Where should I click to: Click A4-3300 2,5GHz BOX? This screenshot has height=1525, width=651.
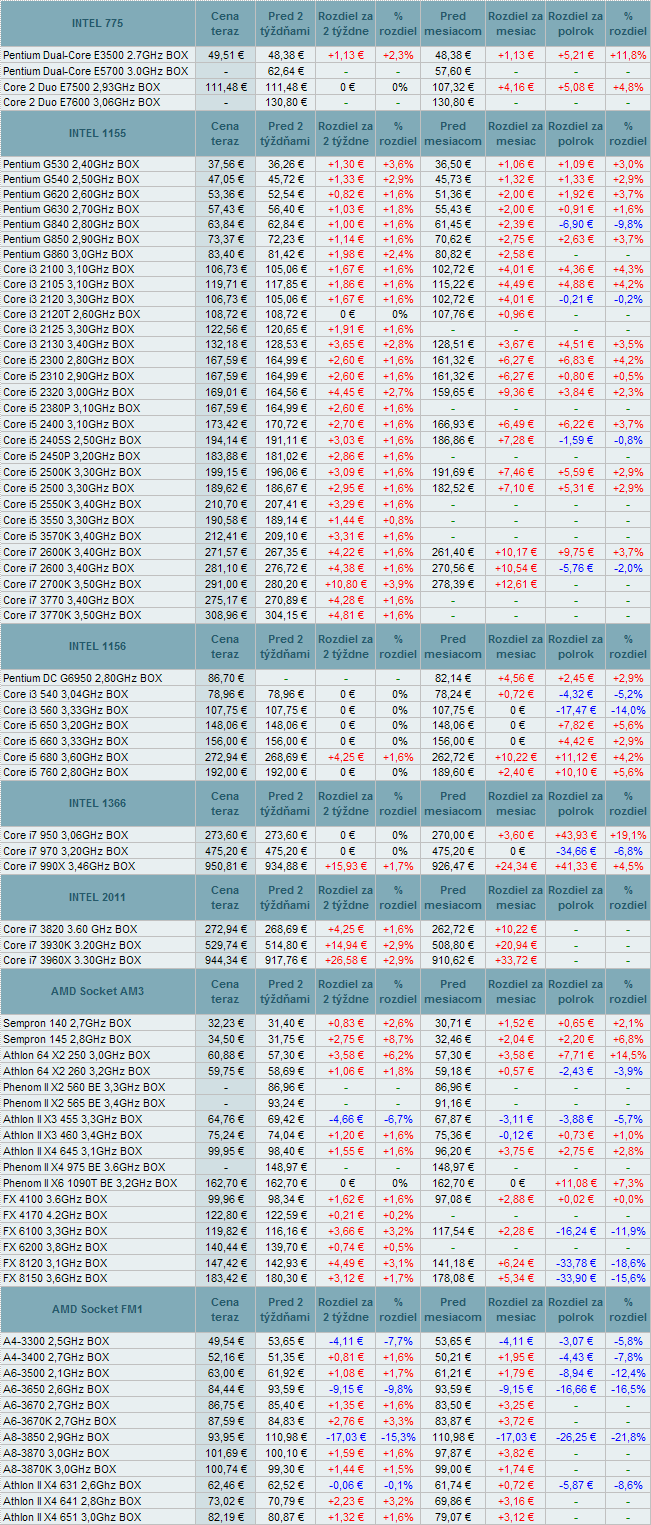pyautogui.click(x=57, y=1342)
